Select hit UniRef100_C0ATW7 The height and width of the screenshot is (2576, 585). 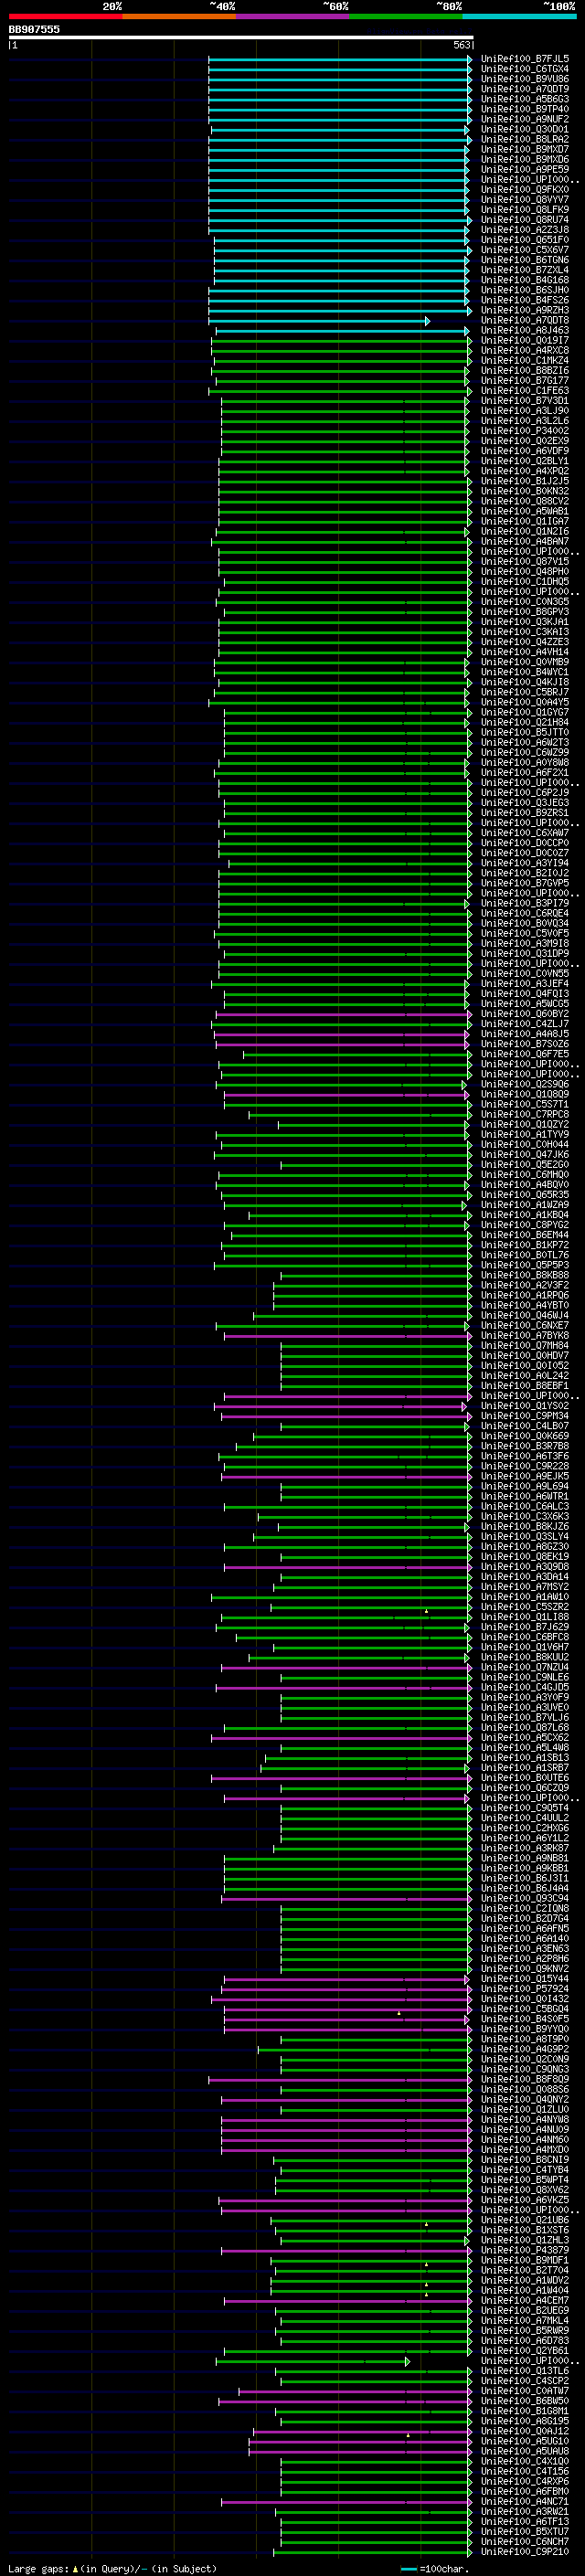(525, 2391)
